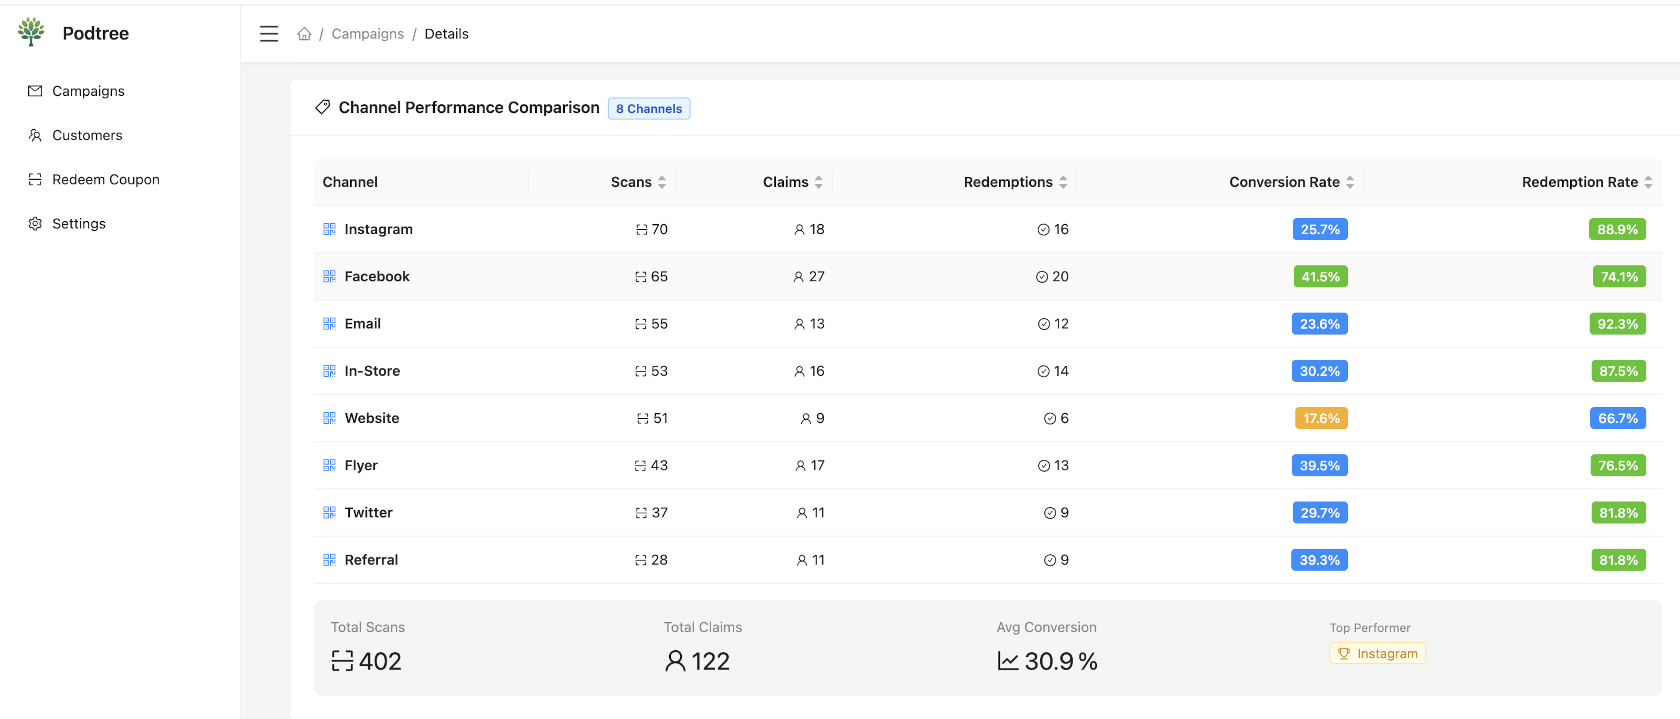1680x719 pixels.
Task: Sort table by Claims column
Action: click(x=818, y=182)
